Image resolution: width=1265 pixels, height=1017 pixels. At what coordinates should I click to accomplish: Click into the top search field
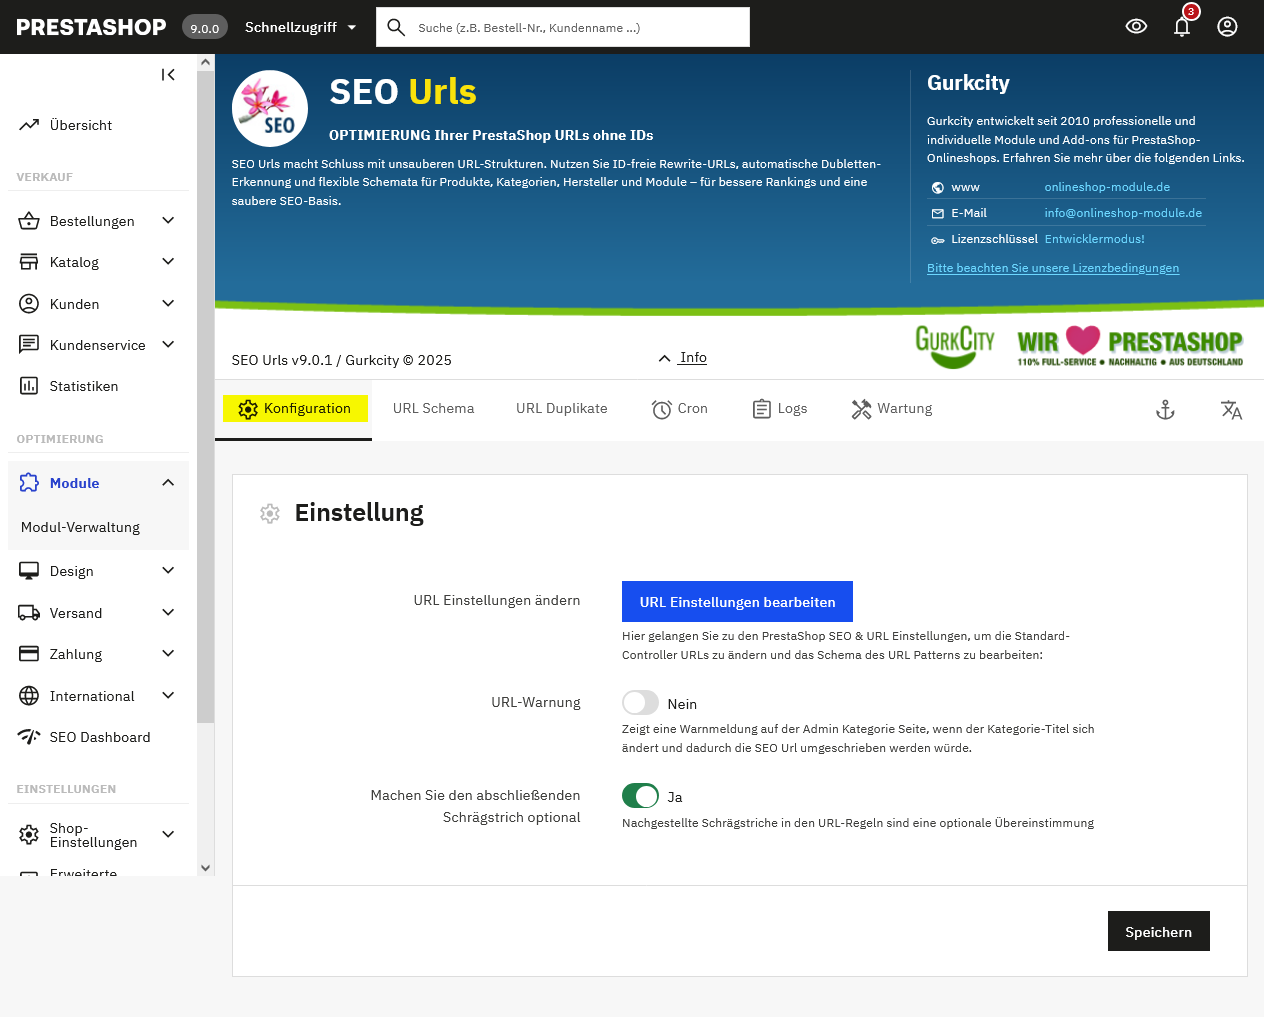580,28
